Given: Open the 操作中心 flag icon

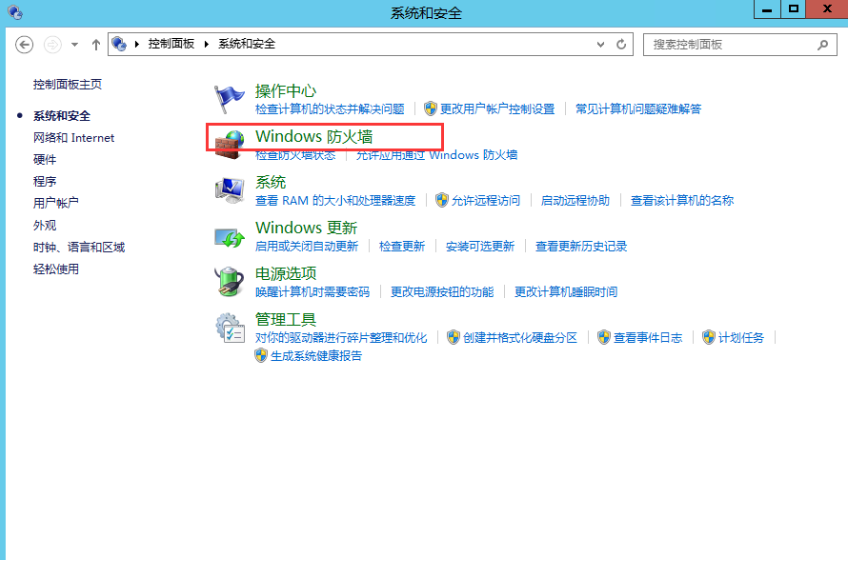Looking at the screenshot, I should [229, 99].
